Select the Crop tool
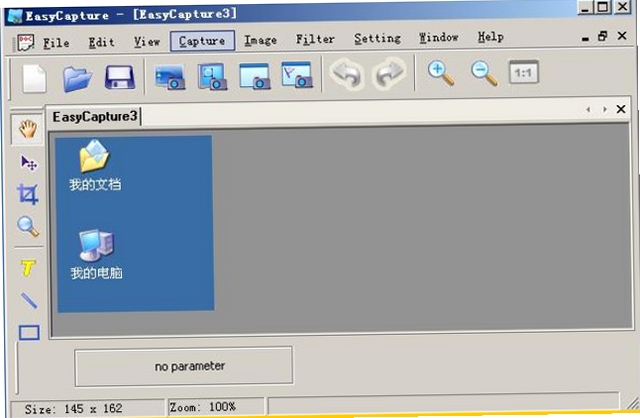Image resolution: width=640 pixels, height=418 pixels. click(x=28, y=194)
